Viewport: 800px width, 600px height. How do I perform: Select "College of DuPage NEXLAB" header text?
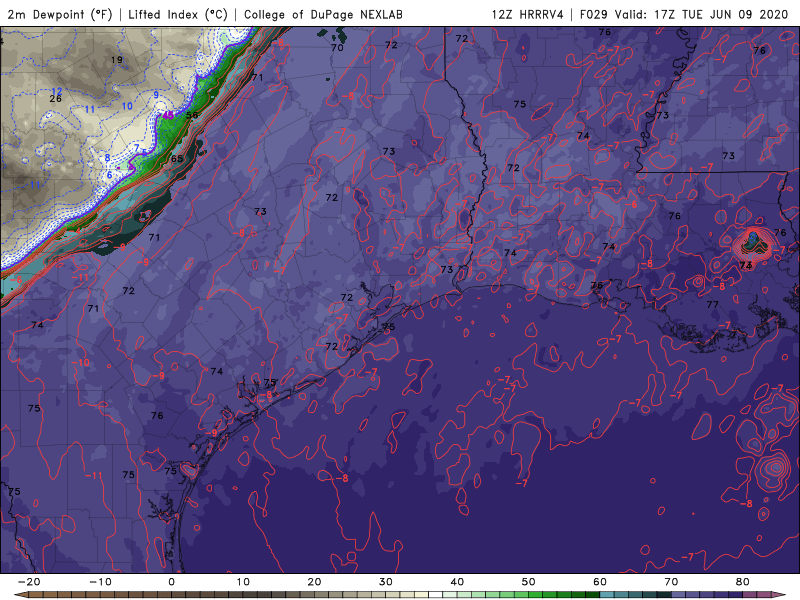(x=323, y=14)
